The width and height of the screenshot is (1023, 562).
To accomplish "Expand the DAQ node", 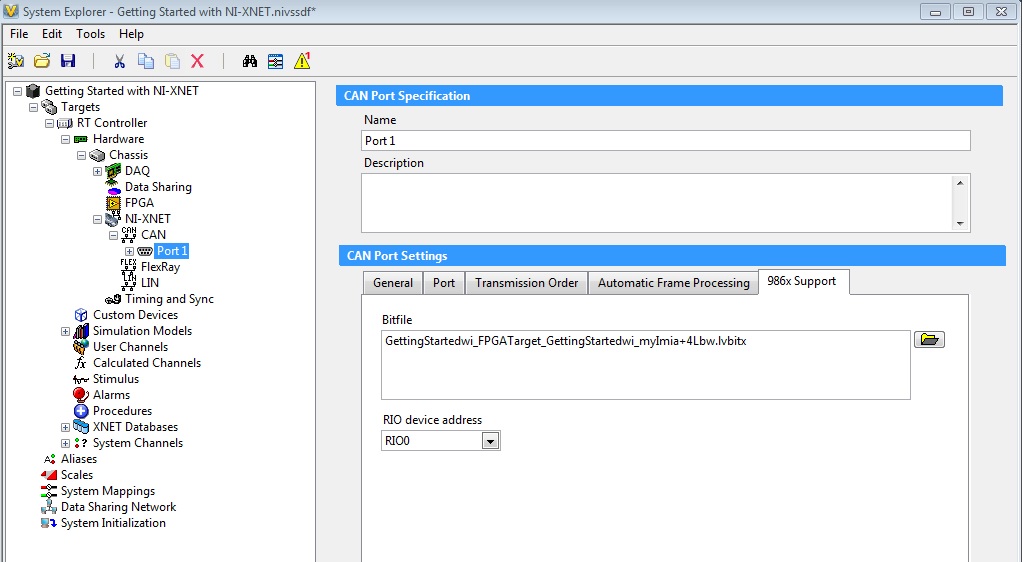I will click(97, 171).
